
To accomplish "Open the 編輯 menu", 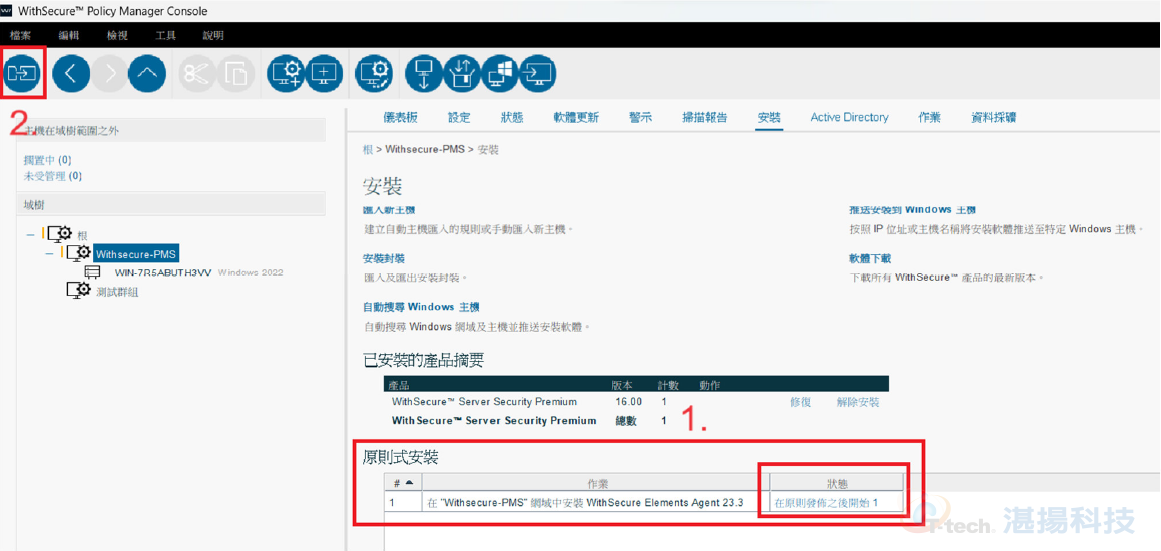I will [68, 36].
